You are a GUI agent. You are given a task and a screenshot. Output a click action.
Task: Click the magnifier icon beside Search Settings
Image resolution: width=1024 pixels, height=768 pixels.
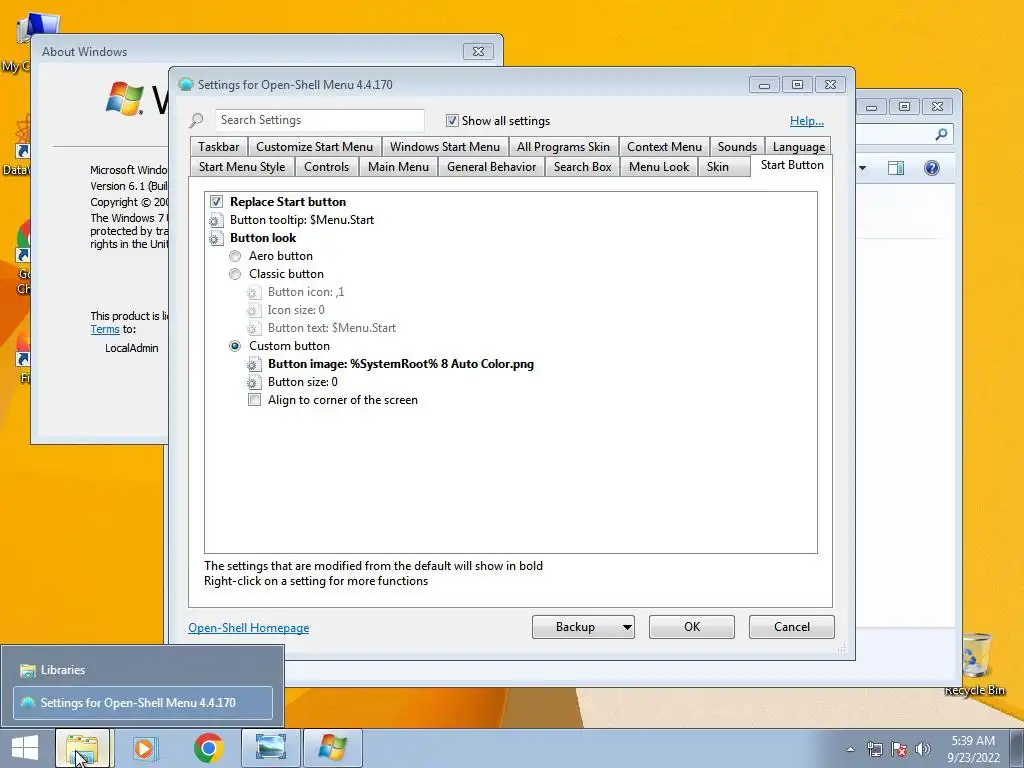click(196, 120)
